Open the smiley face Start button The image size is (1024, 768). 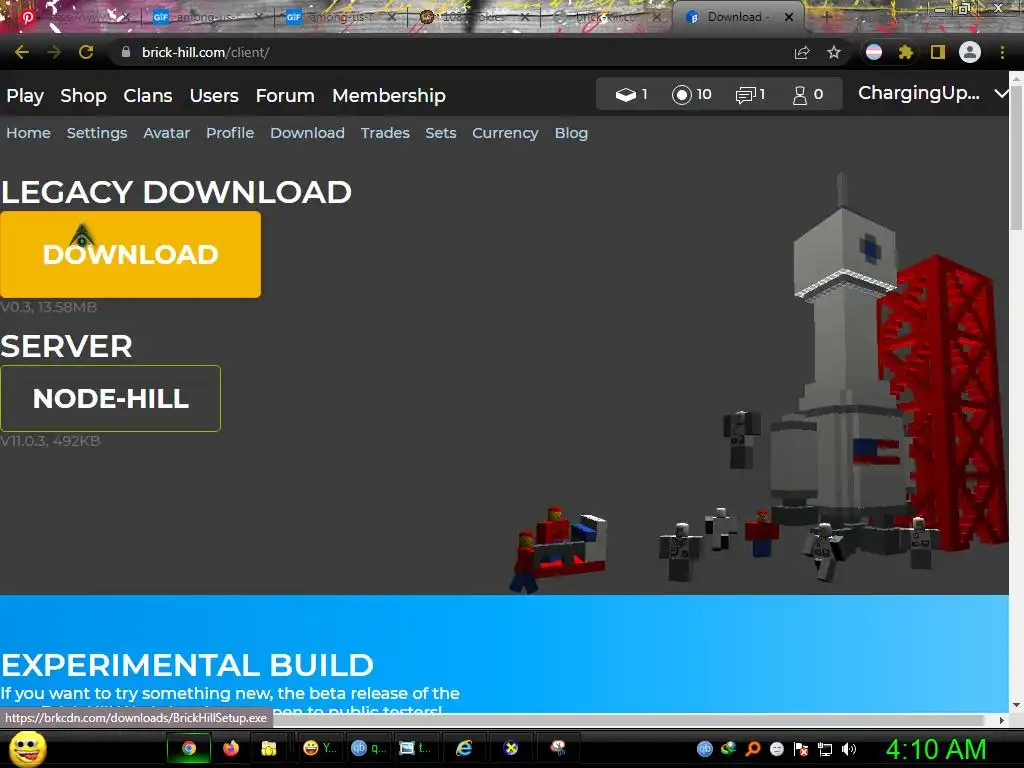pyautogui.click(x=27, y=748)
